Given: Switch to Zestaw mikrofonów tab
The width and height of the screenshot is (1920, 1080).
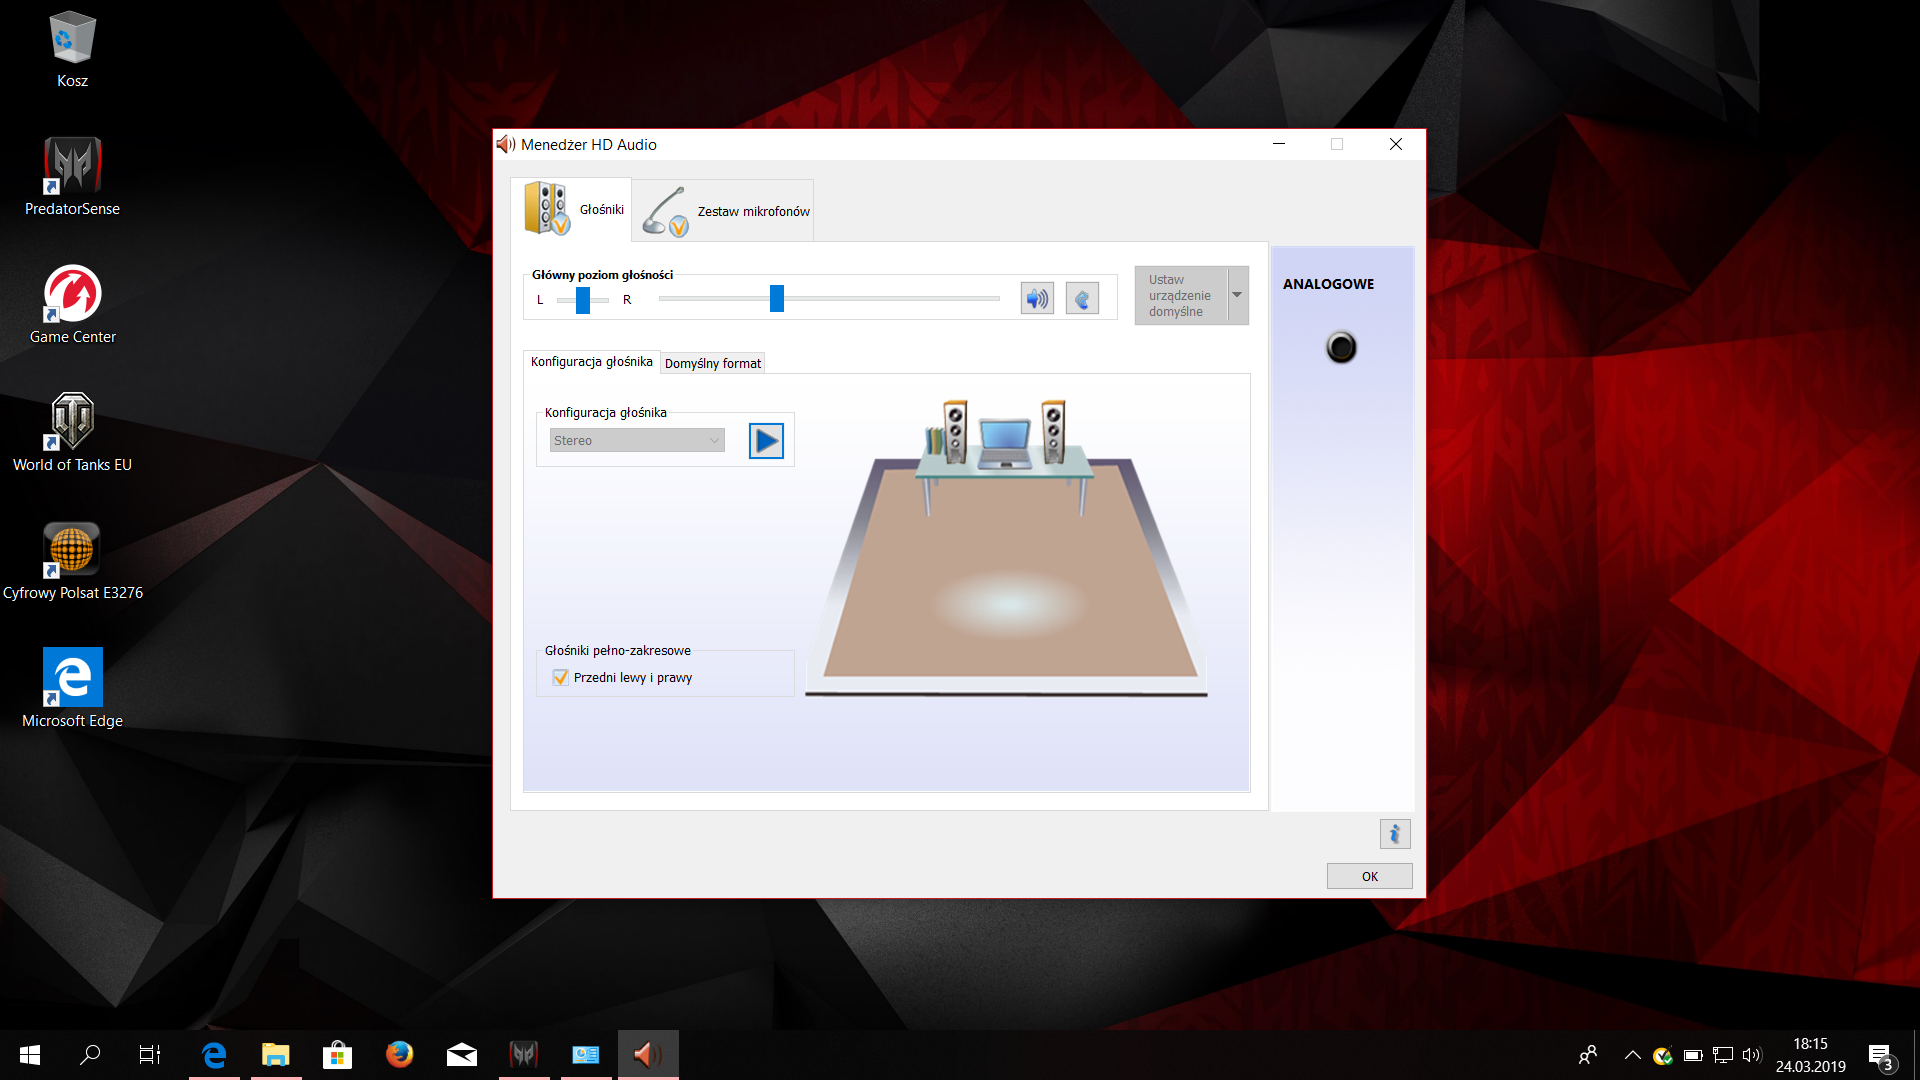Looking at the screenshot, I should pyautogui.click(x=724, y=211).
